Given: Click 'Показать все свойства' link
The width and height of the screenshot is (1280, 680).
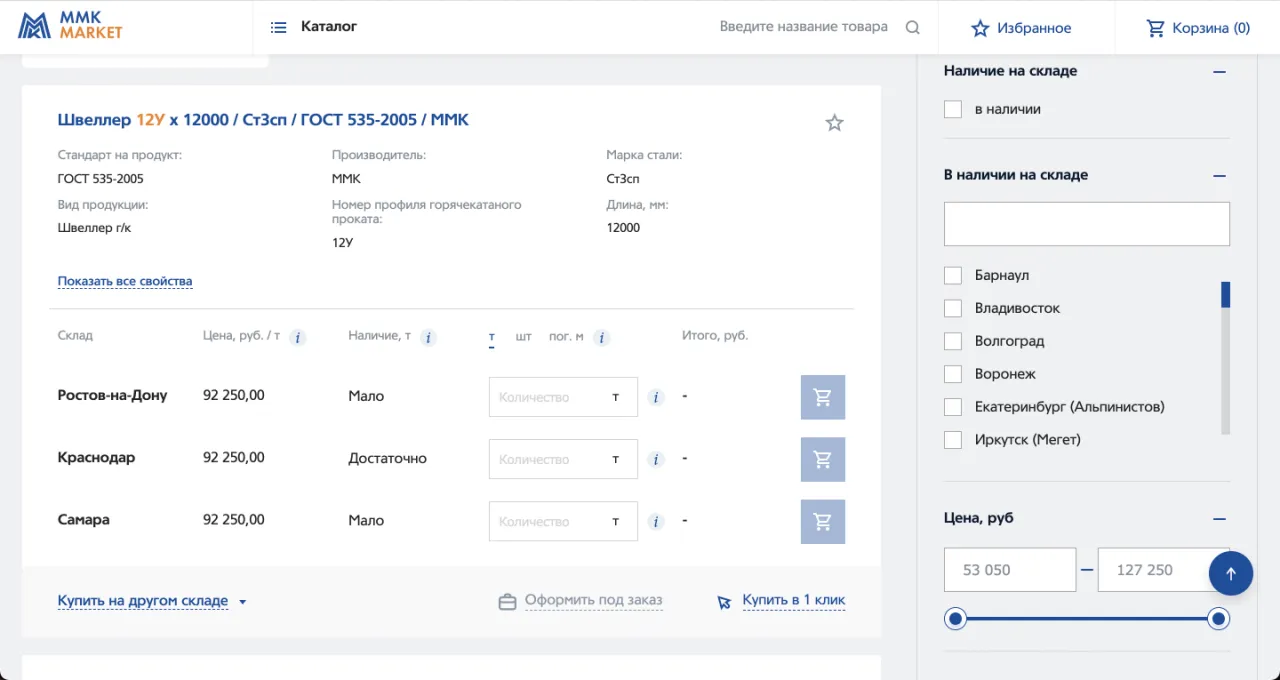Looking at the screenshot, I should click(125, 281).
